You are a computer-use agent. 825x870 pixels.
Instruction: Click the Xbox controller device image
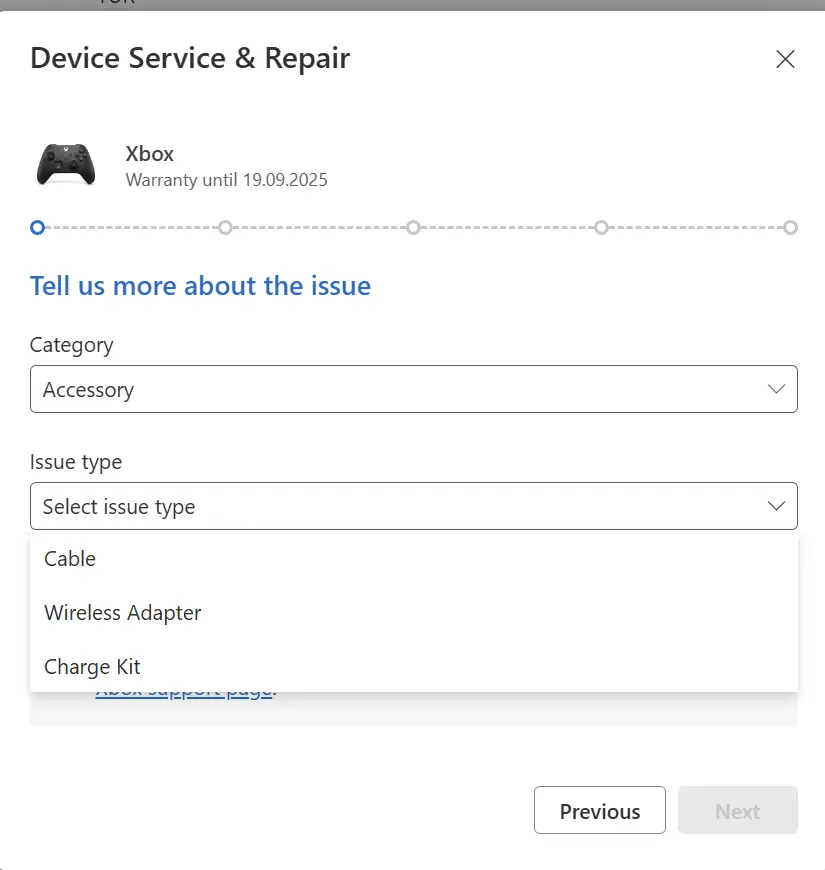point(66,164)
